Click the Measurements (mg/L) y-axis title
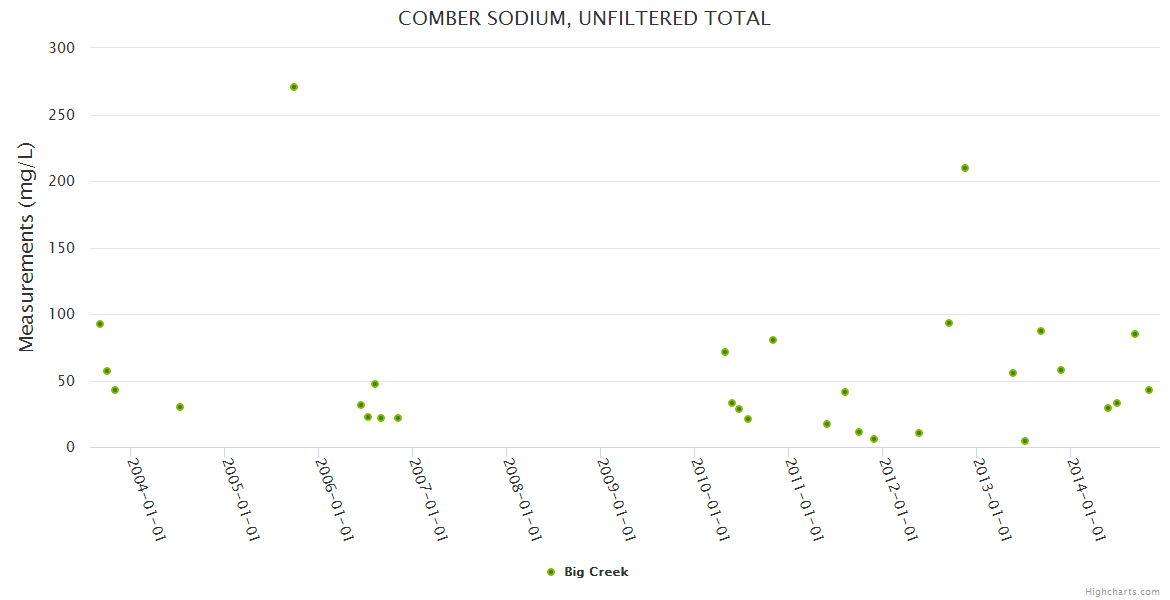Viewport: 1170px width, 600px height. pos(27,247)
